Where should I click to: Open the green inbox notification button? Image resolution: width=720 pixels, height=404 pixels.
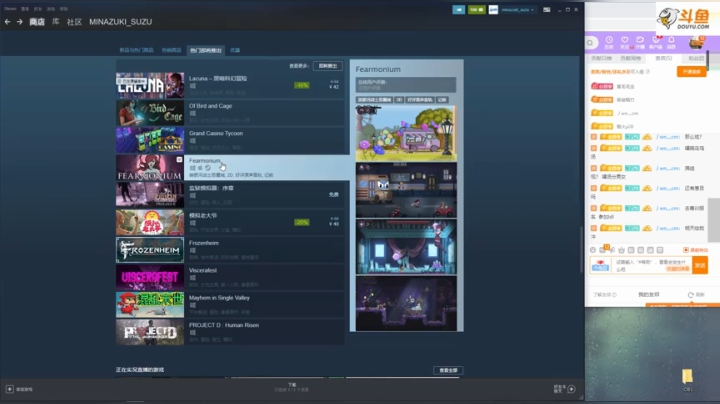[476, 10]
